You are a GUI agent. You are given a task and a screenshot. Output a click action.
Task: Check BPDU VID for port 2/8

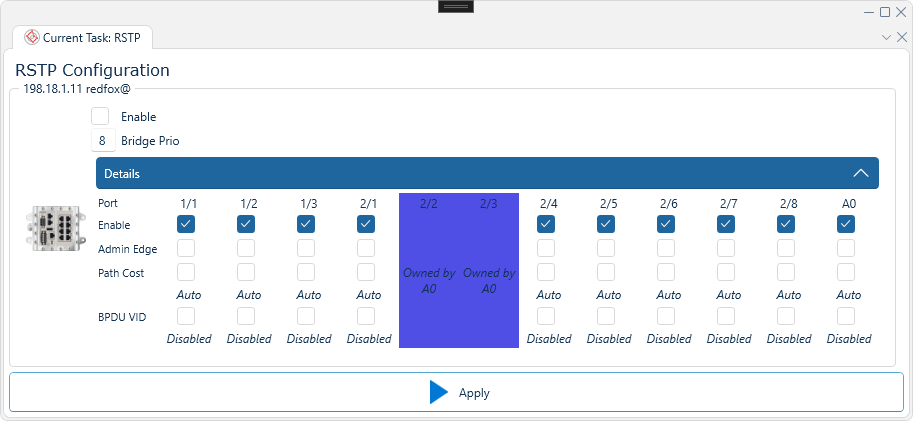click(x=786, y=316)
